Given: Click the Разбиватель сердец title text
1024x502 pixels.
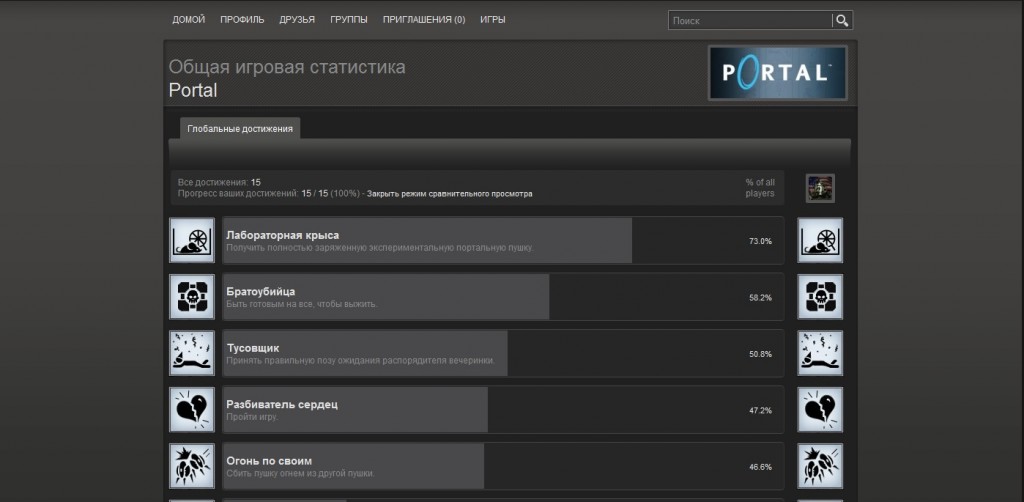Looking at the screenshot, I should pos(282,405).
